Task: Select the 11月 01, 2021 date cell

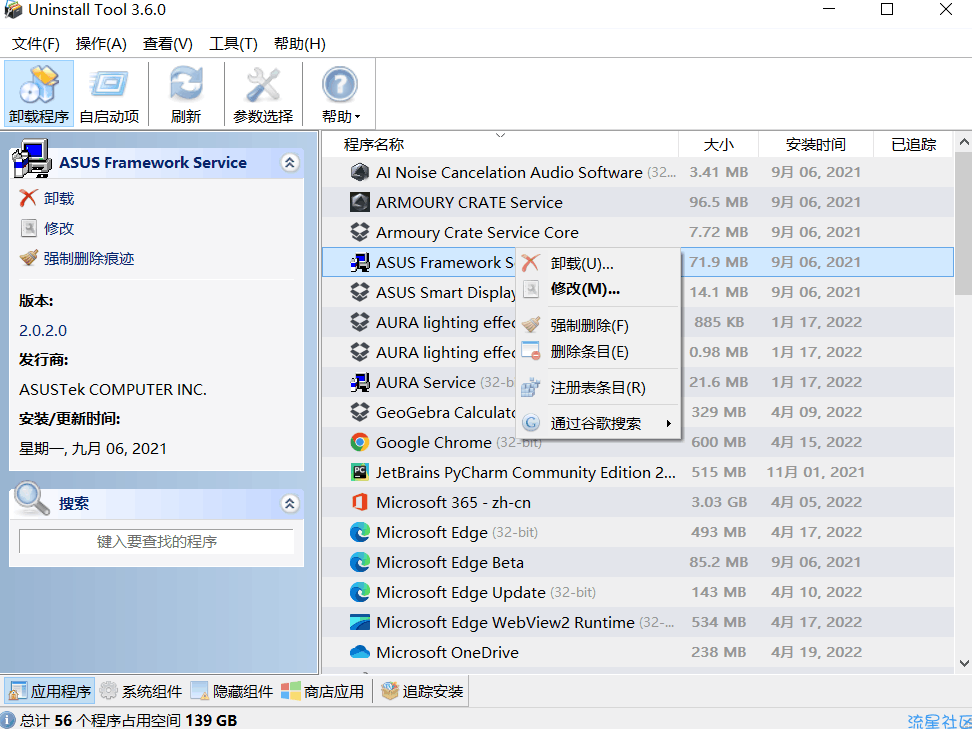Action: pyautogui.click(x=815, y=472)
